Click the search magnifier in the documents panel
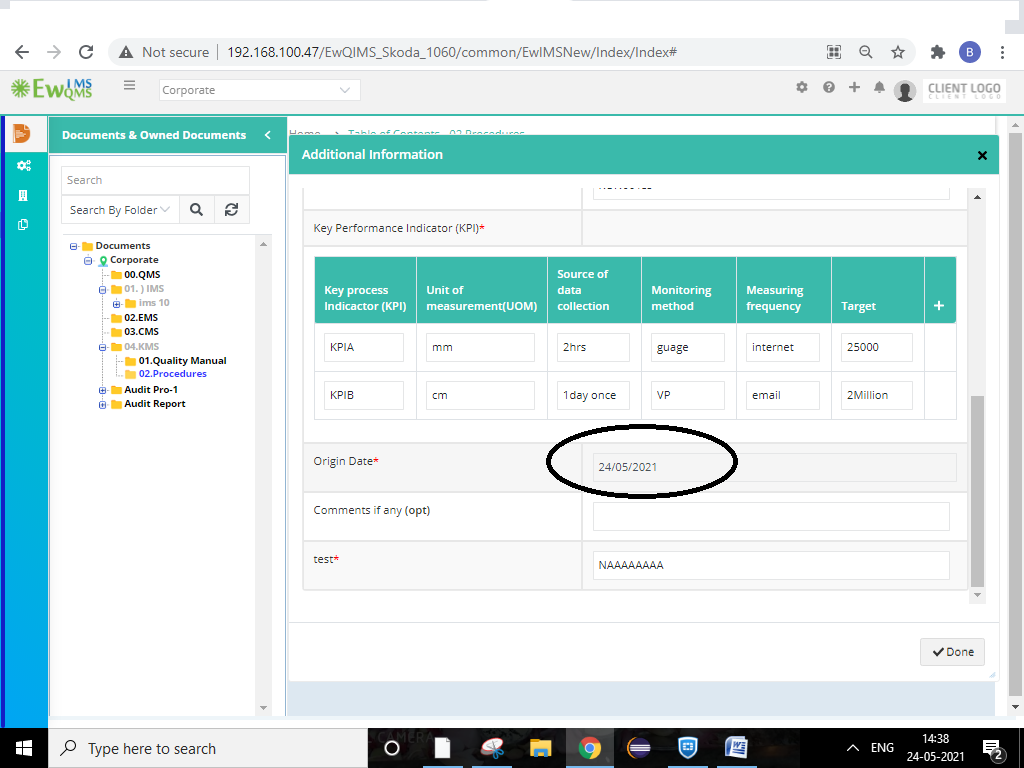The image size is (1024, 768). [197, 210]
